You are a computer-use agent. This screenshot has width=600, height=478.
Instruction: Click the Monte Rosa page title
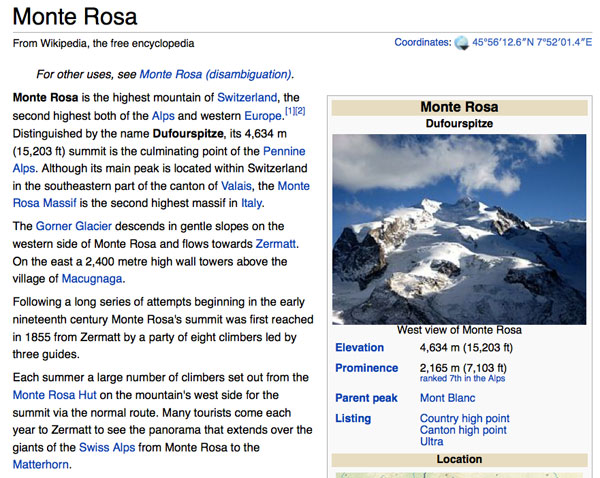tap(75, 16)
